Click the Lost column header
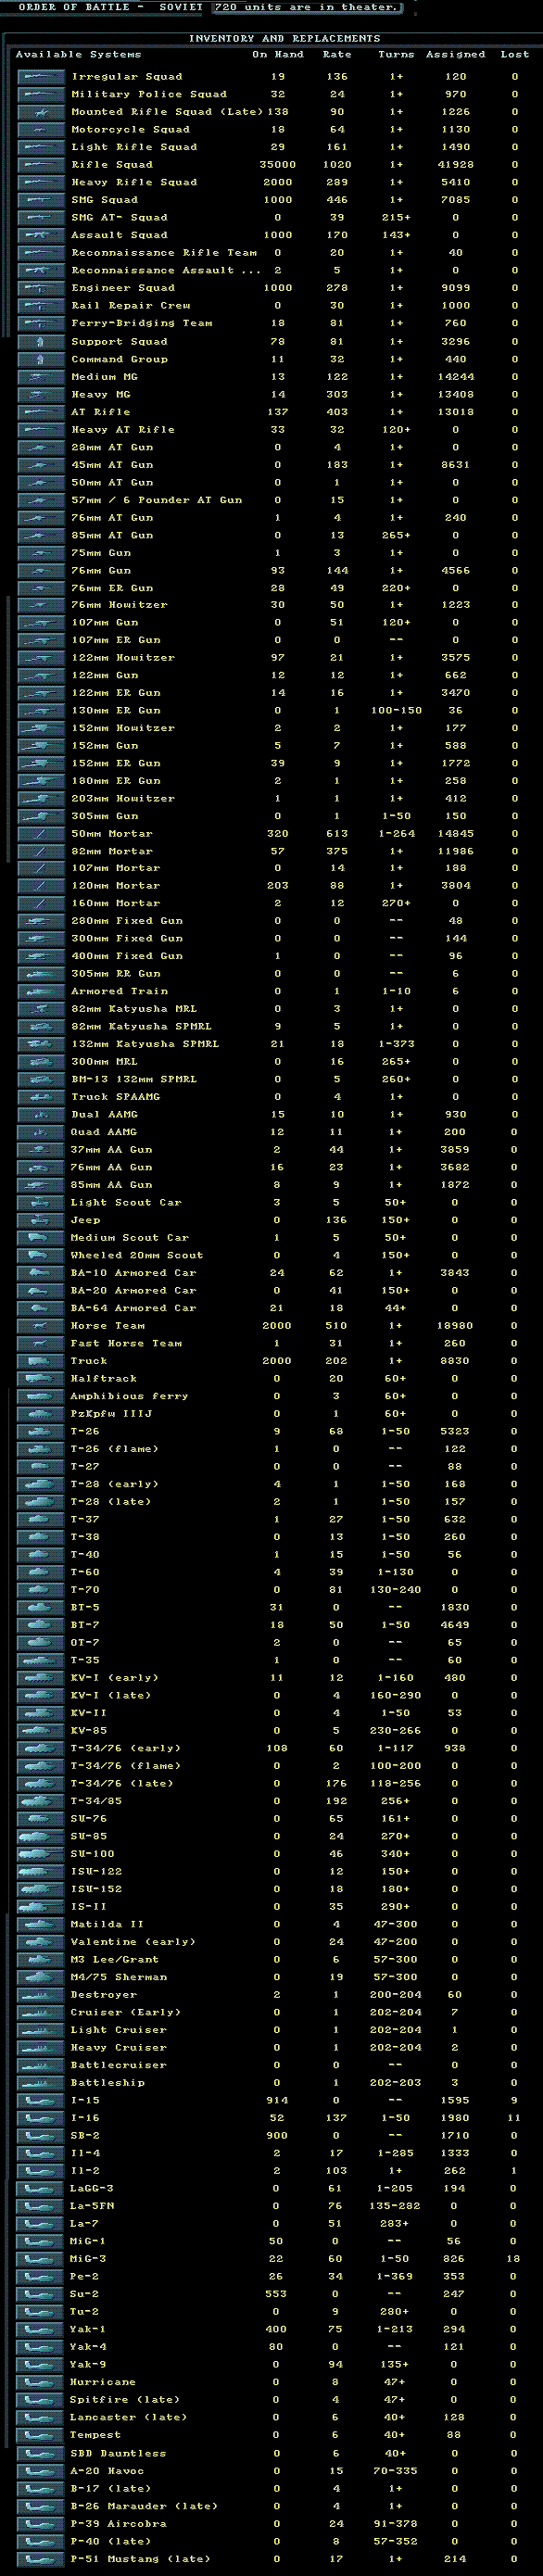 [x=515, y=55]
